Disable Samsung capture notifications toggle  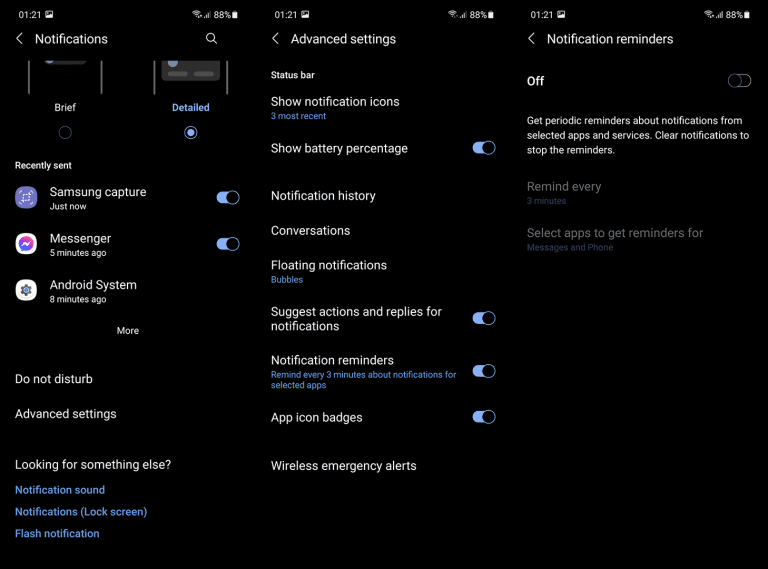click(228, 198)
